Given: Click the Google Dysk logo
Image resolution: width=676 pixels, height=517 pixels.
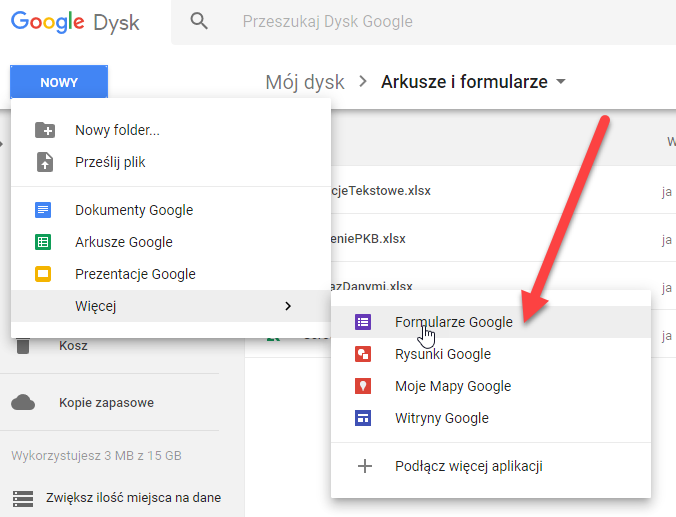Looking at the screenshot, I should [75, 22].
